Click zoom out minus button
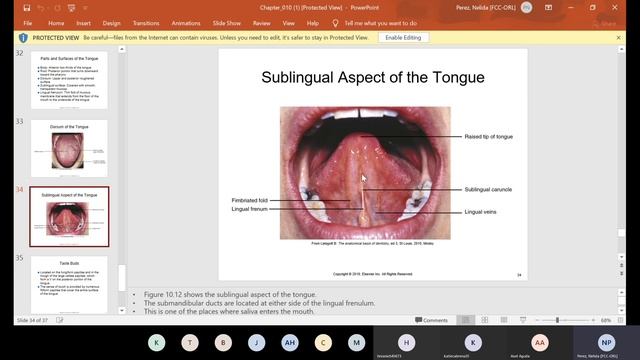This screenshot has height=360, width=640. 538,320
